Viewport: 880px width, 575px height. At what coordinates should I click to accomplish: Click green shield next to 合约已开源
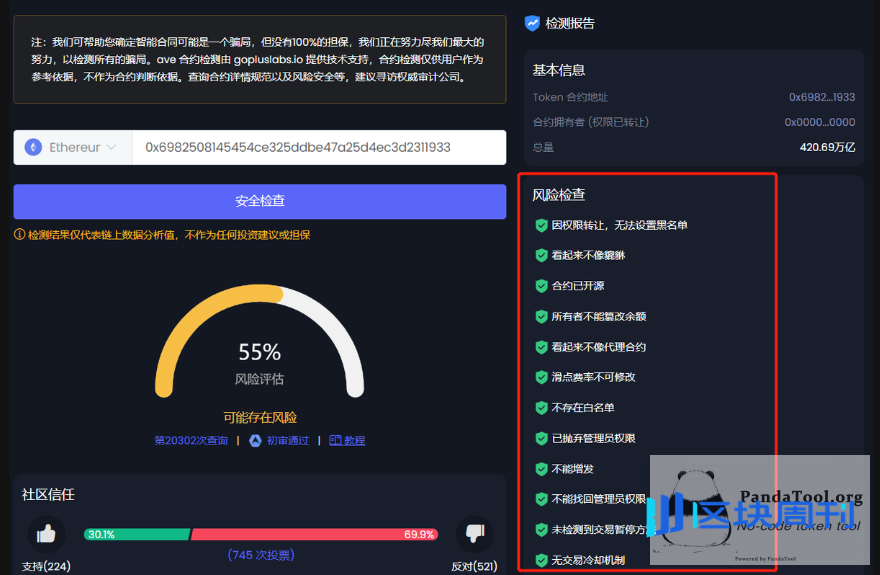[541, 286]
